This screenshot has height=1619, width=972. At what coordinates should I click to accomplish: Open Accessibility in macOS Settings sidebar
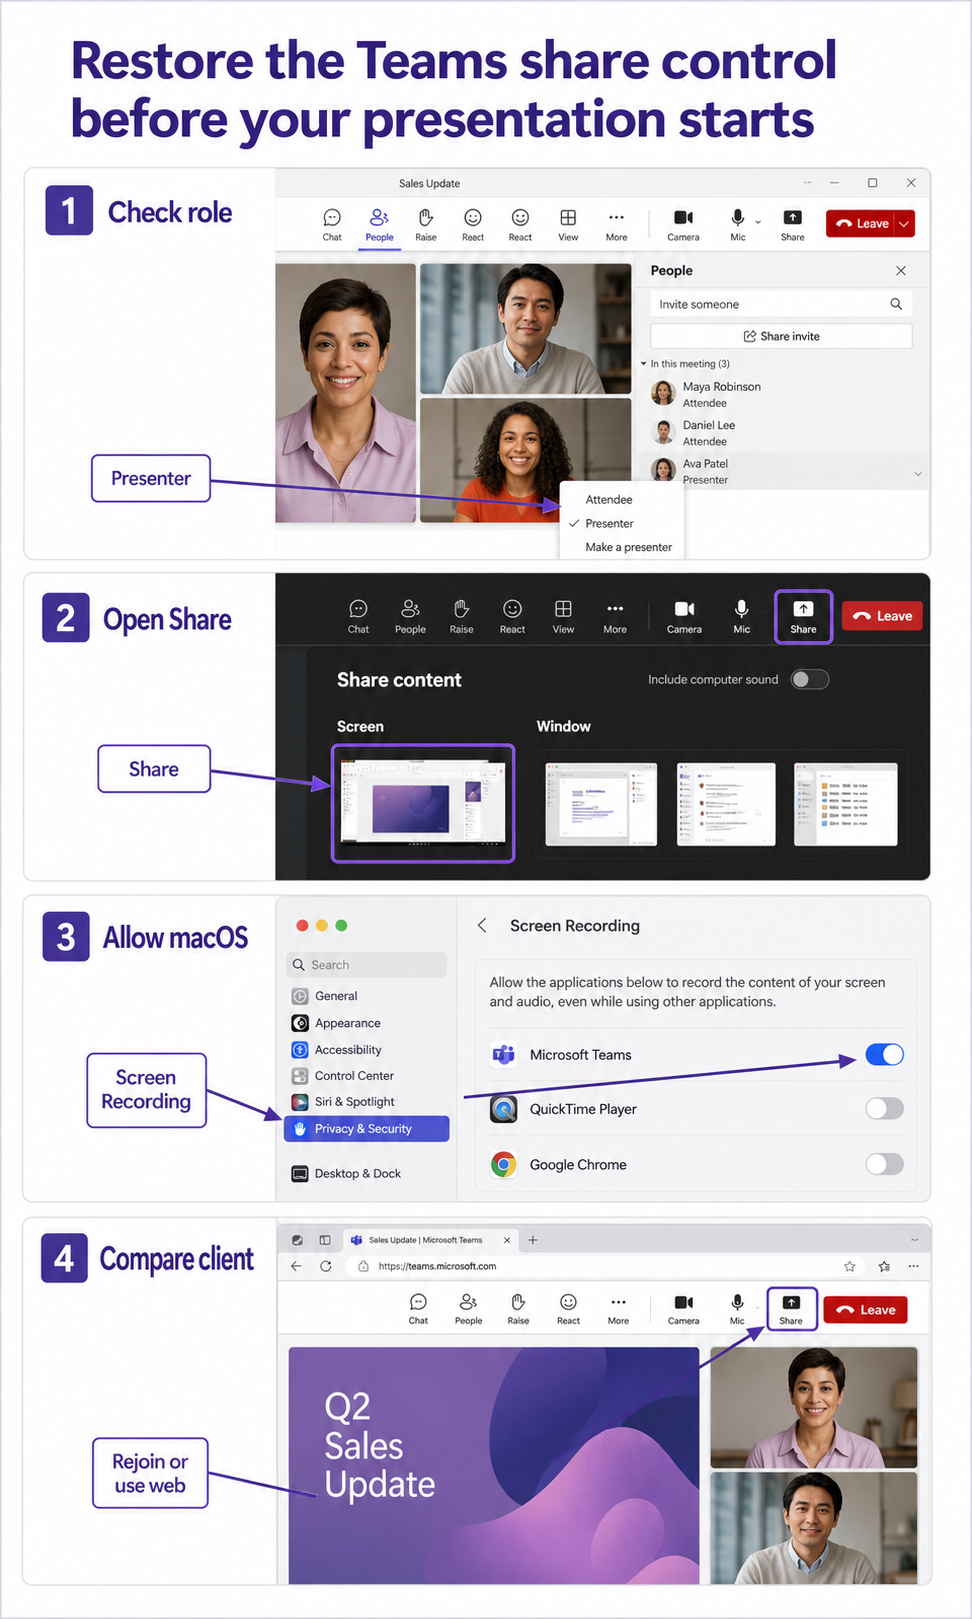pos(366,1049)
